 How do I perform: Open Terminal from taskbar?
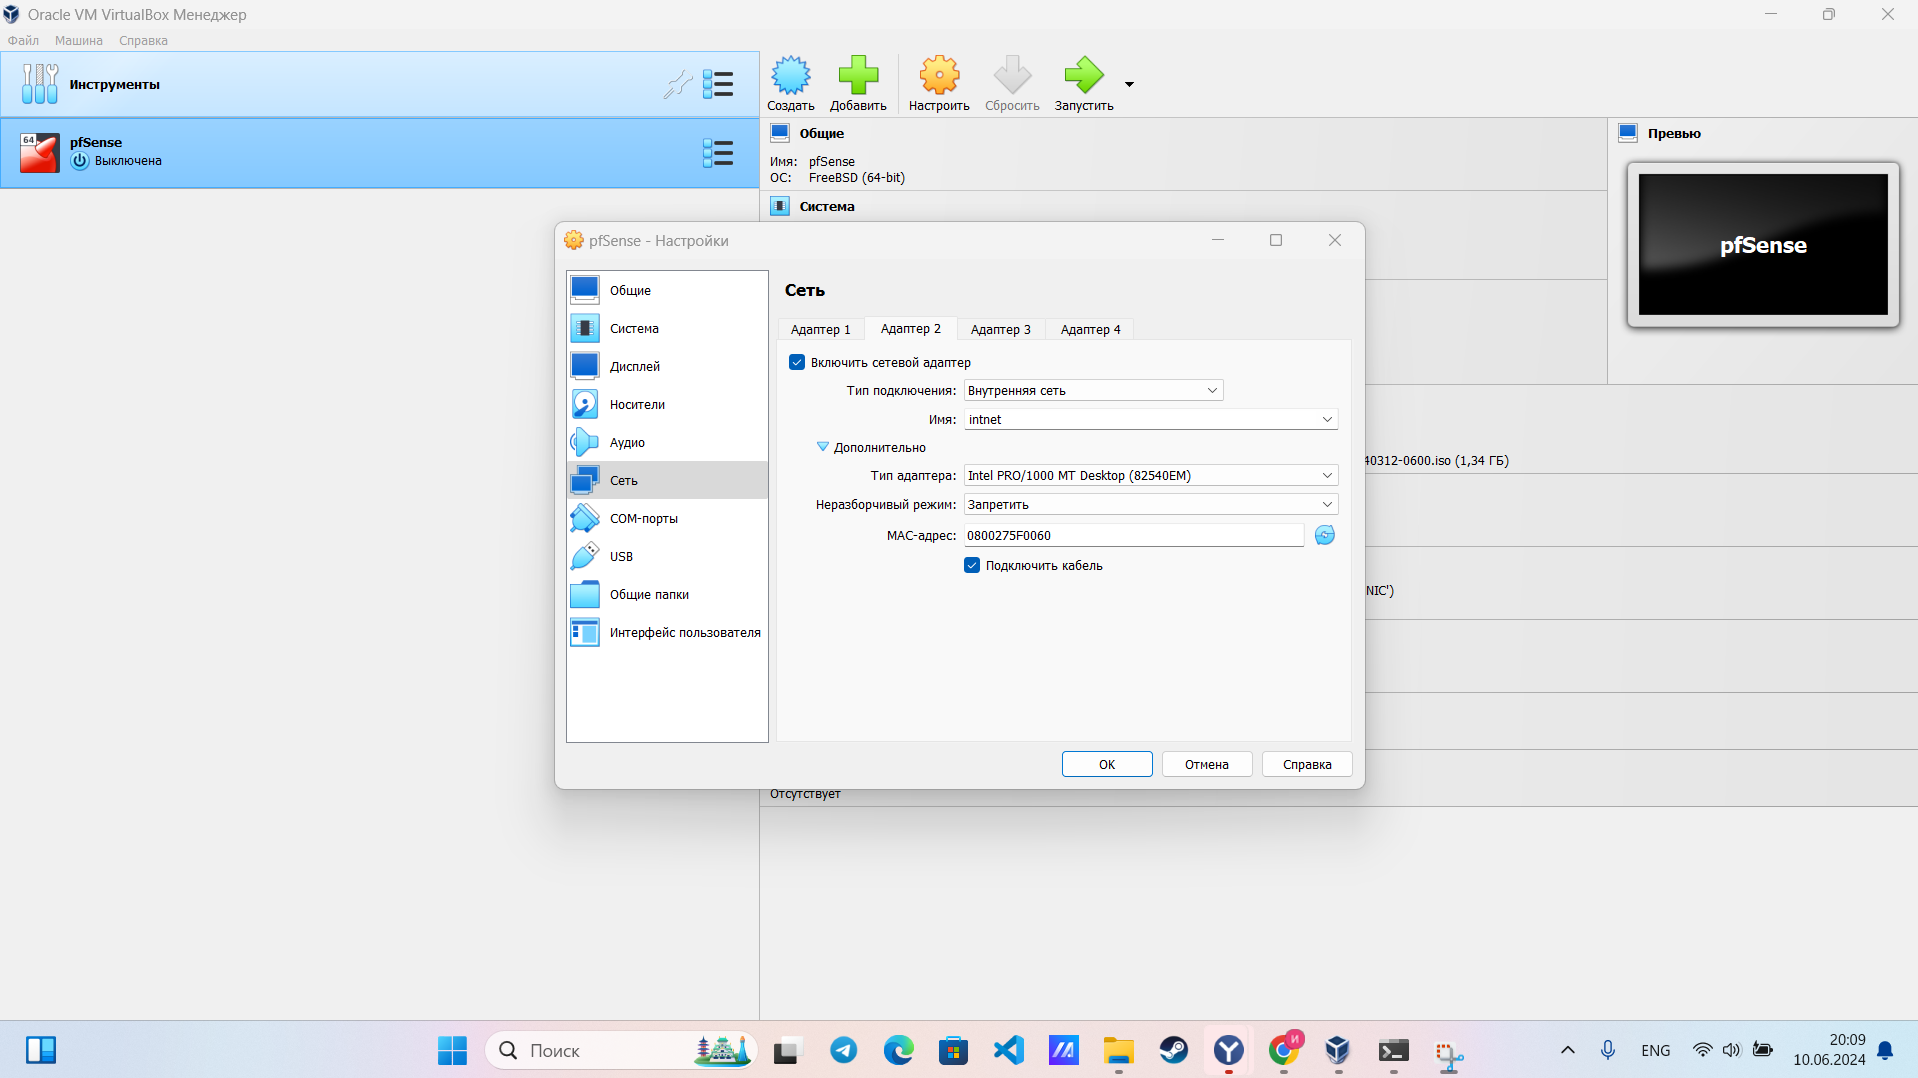[x=1393, y=1050]
